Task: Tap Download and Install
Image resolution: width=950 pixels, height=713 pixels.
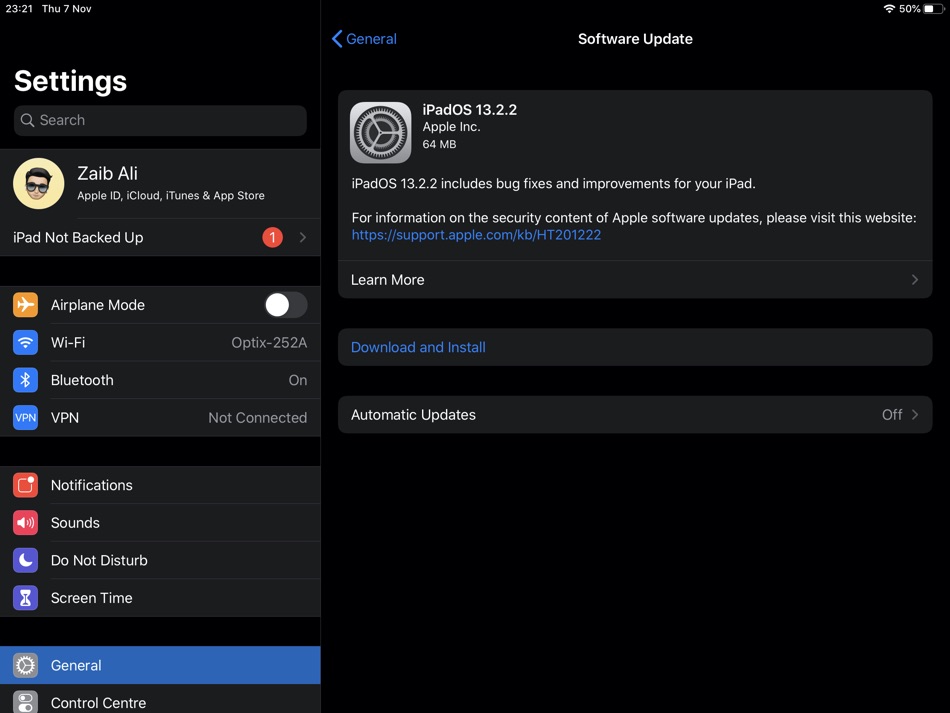Action: (x=418, y=347)
